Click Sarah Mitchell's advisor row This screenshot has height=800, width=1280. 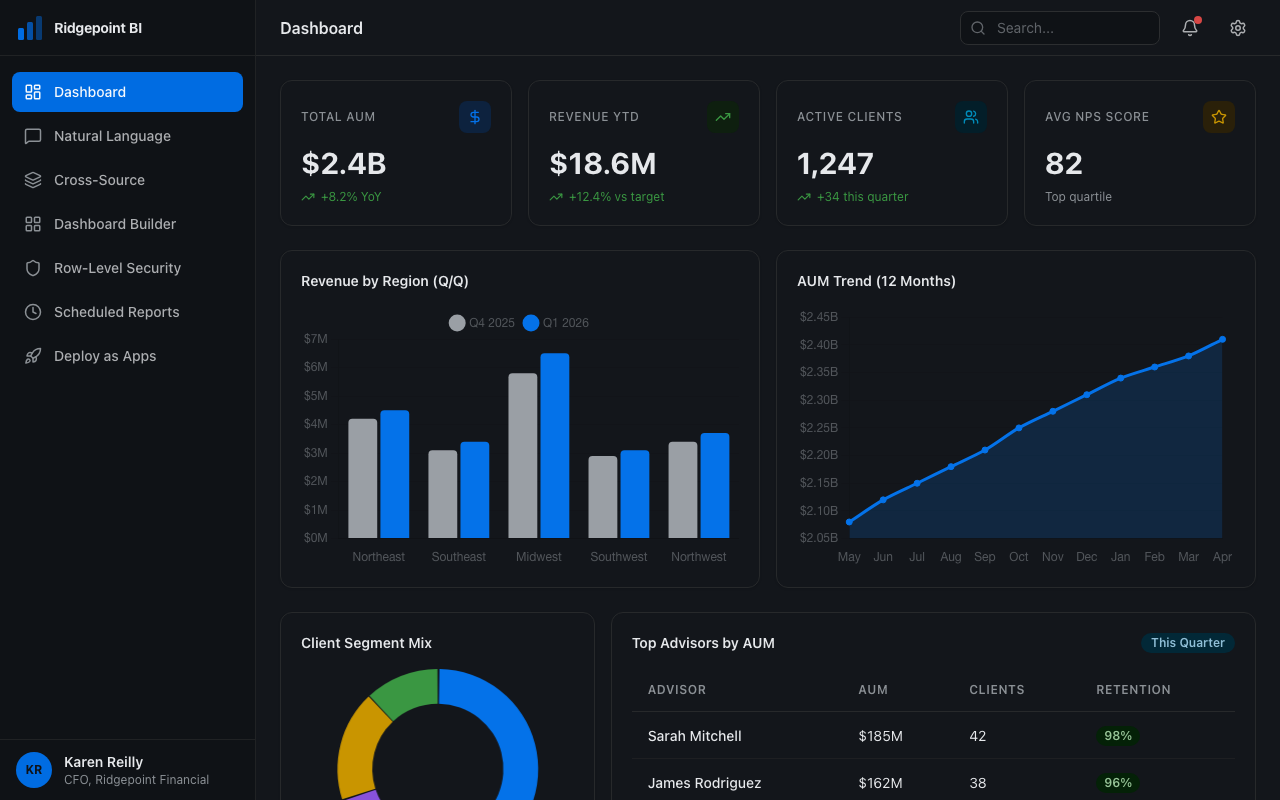point(694,736)
